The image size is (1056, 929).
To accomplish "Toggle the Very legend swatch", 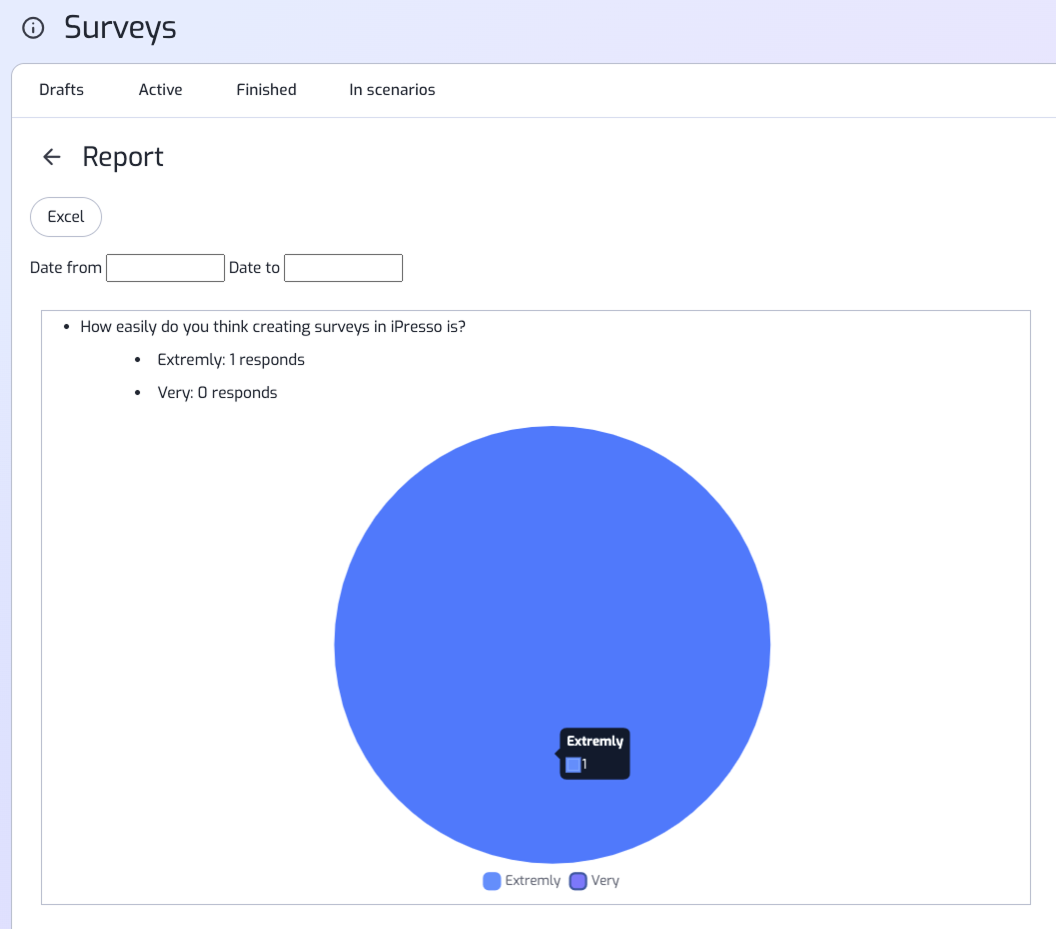I will [x=578, y=880].
